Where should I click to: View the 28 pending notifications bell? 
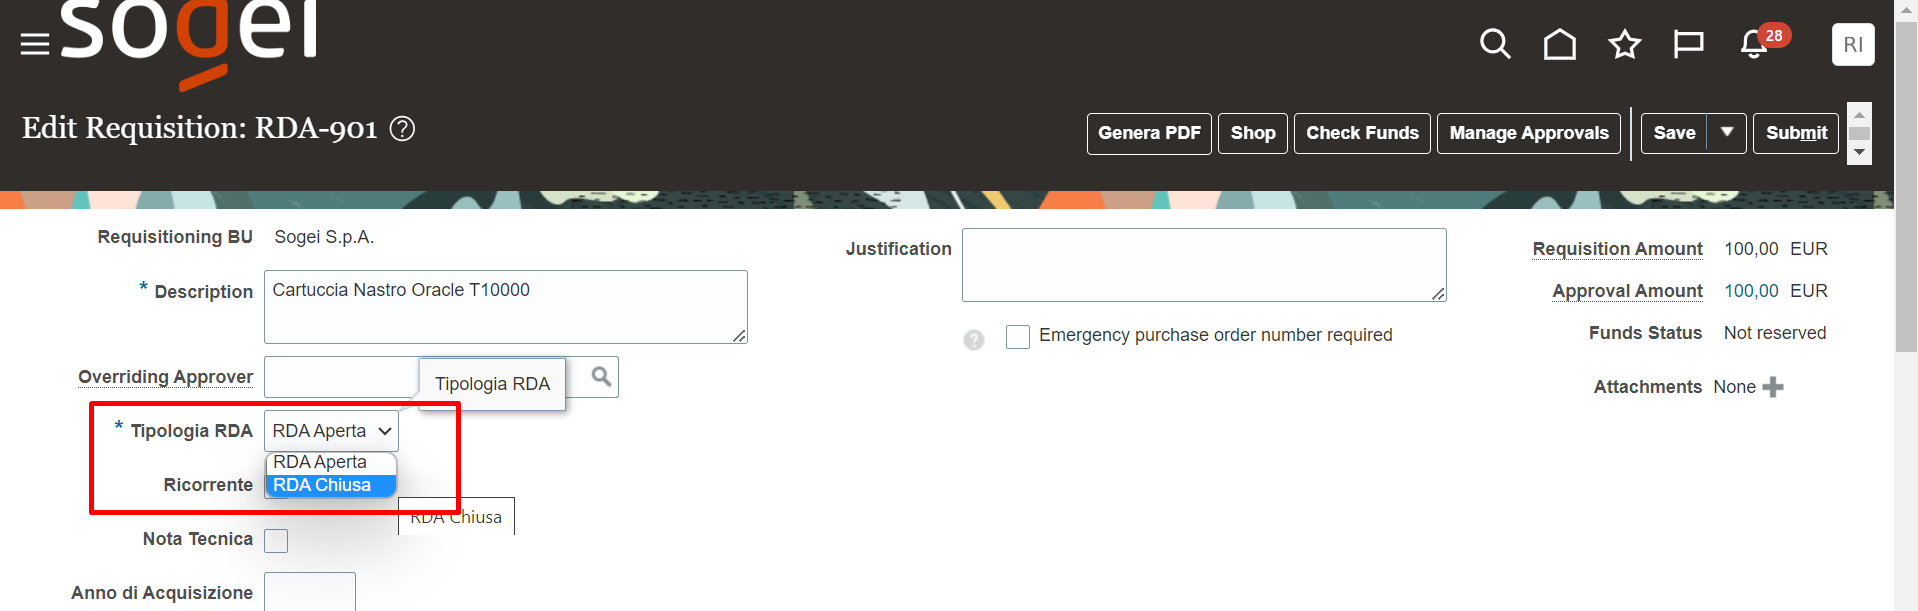coord(1752,46)
